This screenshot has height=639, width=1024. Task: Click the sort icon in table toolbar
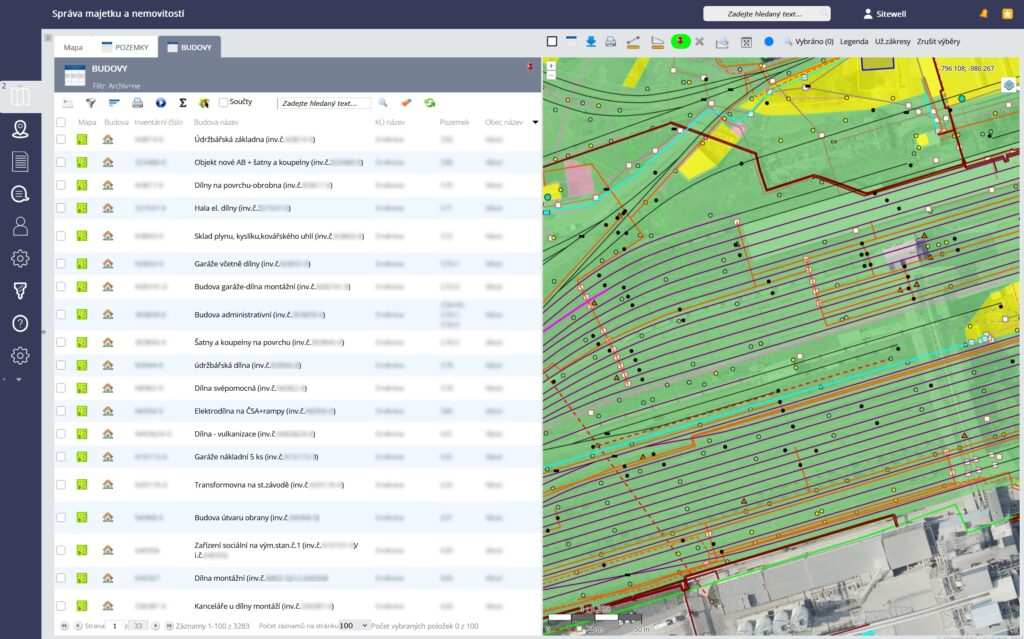tap(114, 103)
